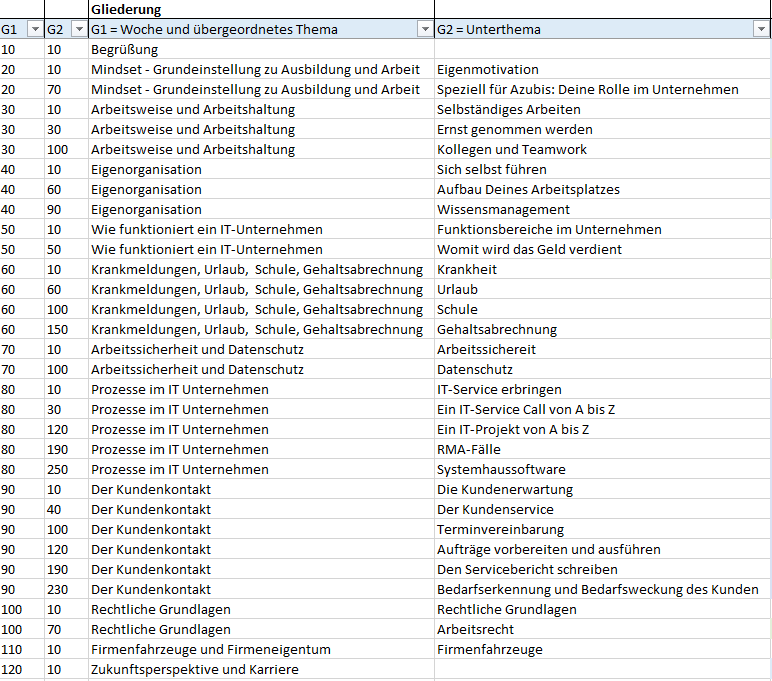Click the Arbeitsrecht cell
772x681 pixels.
pyautogui.click(x=602, y=630)
